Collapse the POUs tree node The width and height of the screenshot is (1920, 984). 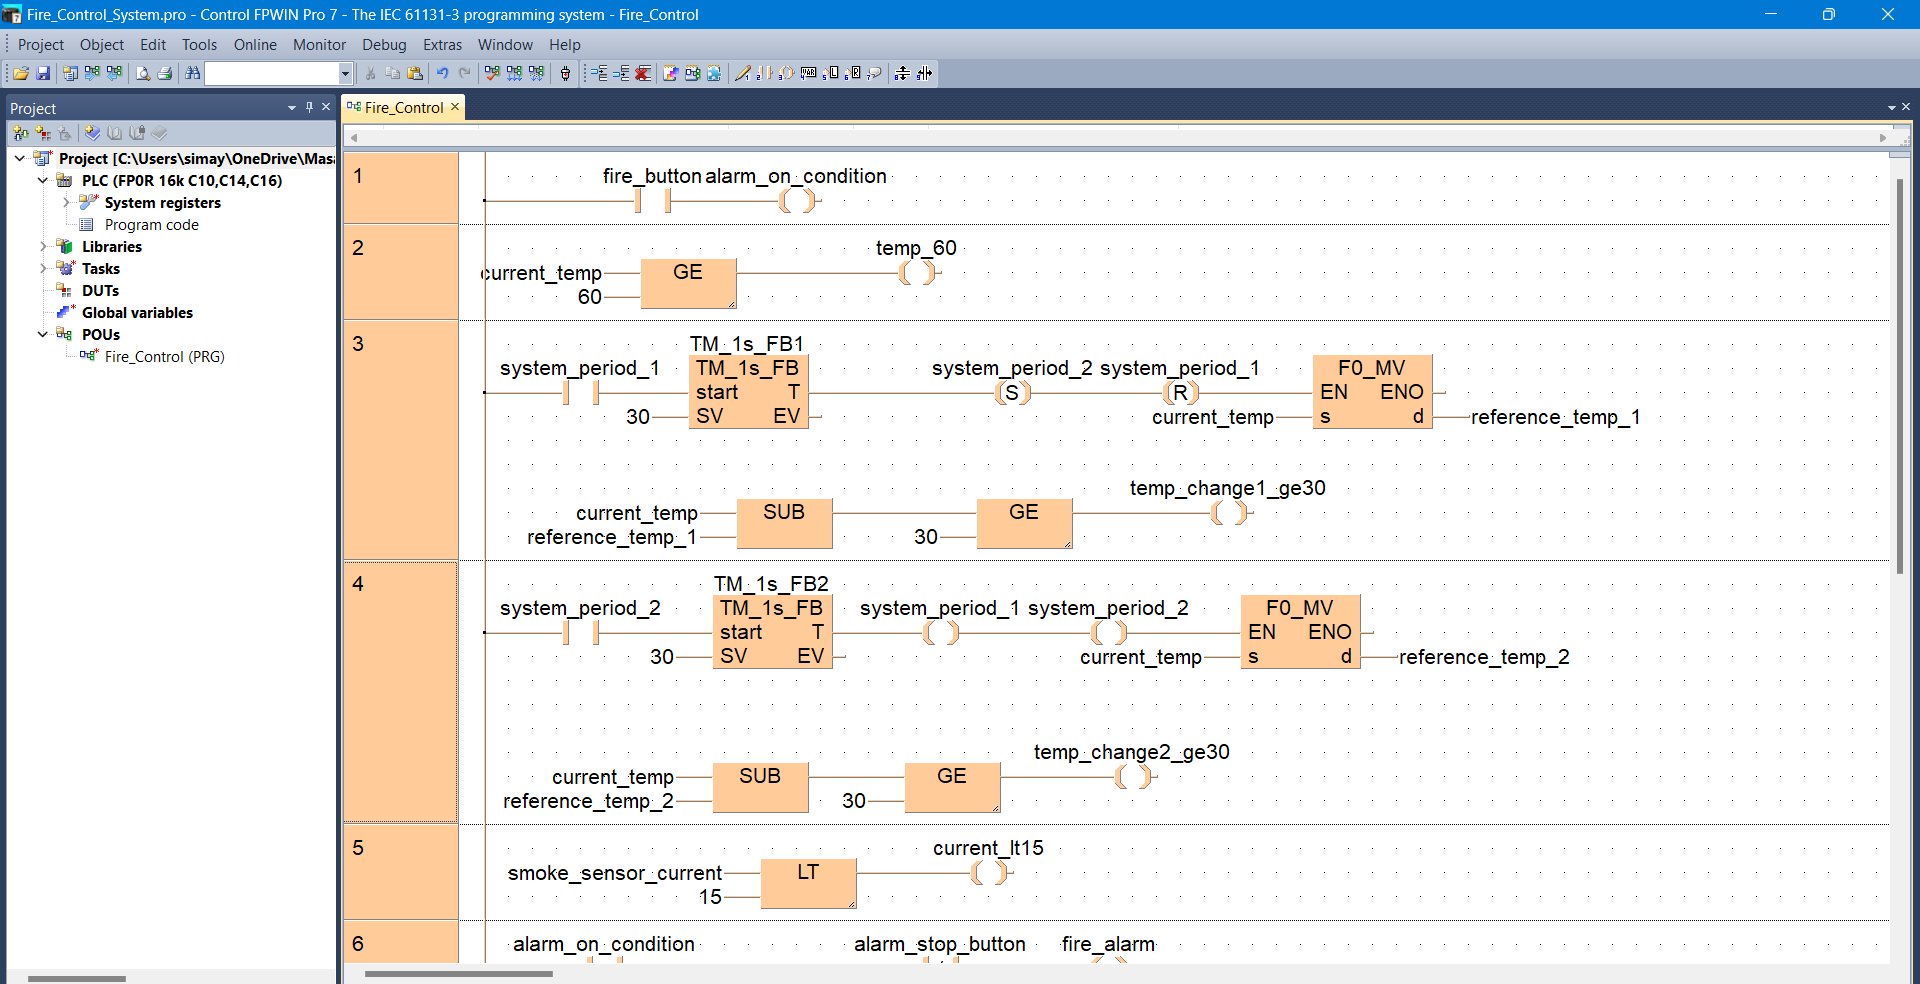click(x=43, y=334)
